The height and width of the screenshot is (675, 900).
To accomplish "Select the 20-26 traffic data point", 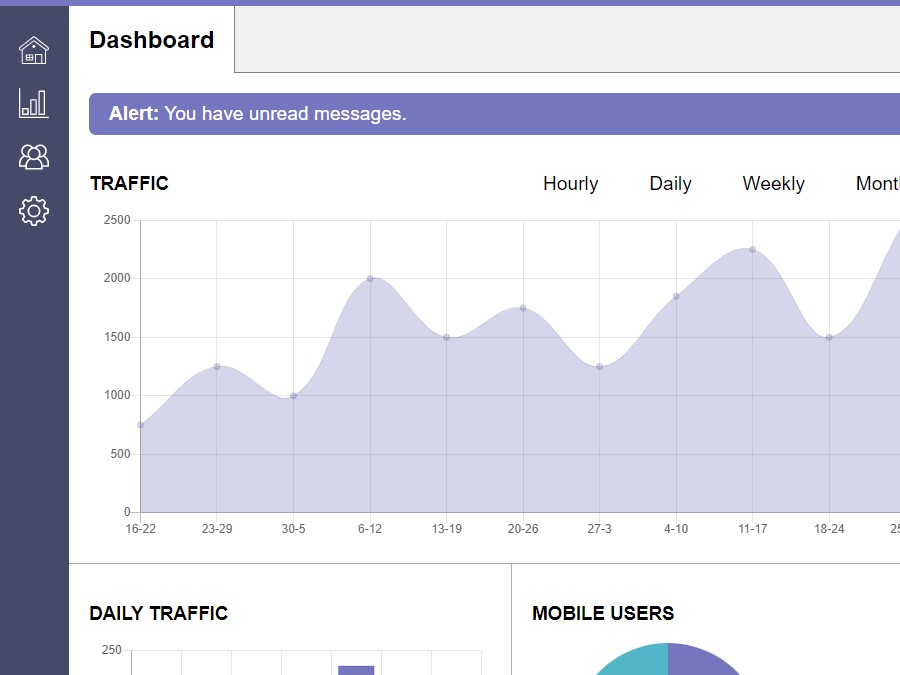I will (523, 308).
